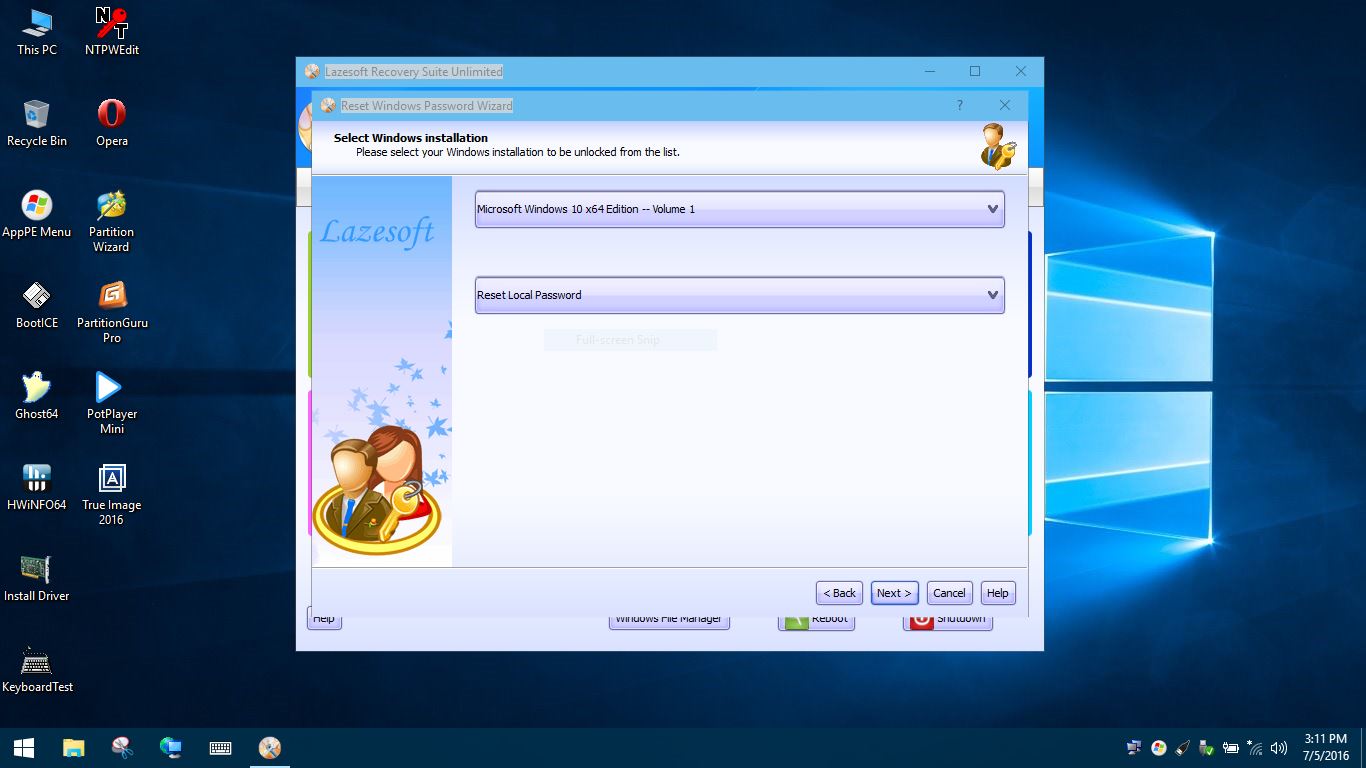Launch the Partition Wizard desktop icon

(x=112, y=221)
